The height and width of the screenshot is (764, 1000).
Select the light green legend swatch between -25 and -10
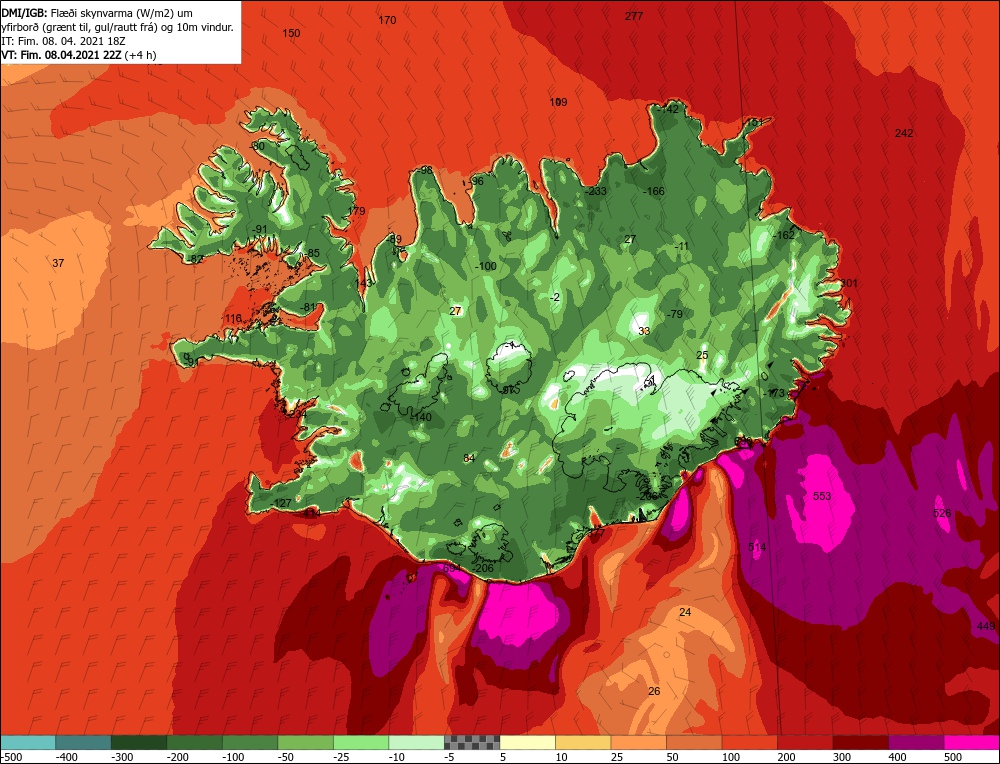361,742
